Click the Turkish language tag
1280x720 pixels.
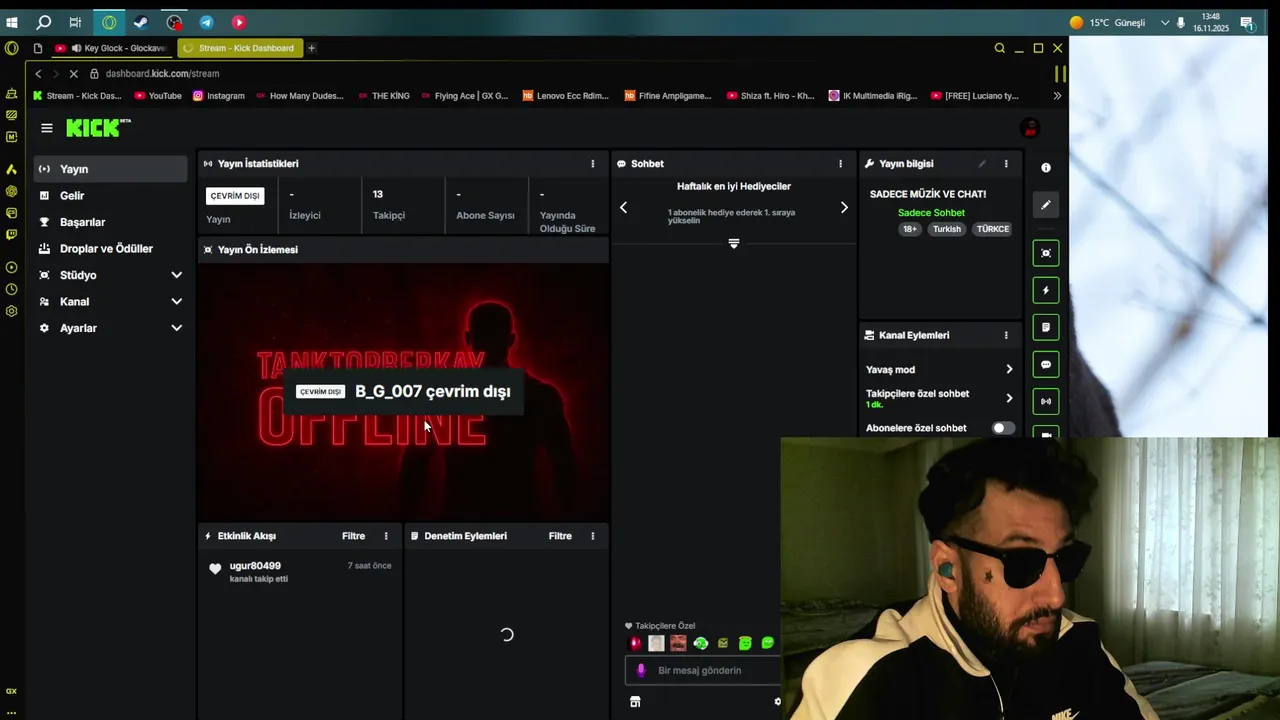pos(947,229)
